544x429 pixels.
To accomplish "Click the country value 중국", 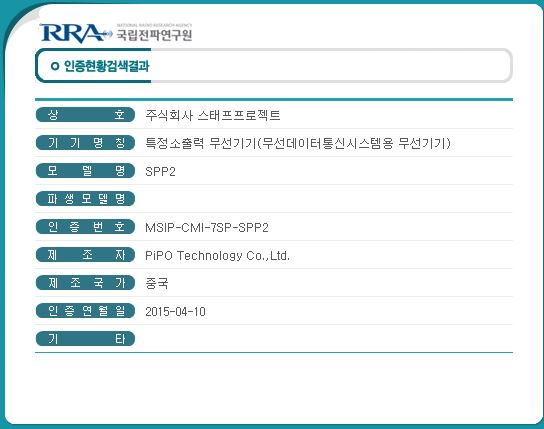I will [x=157, y=283].
